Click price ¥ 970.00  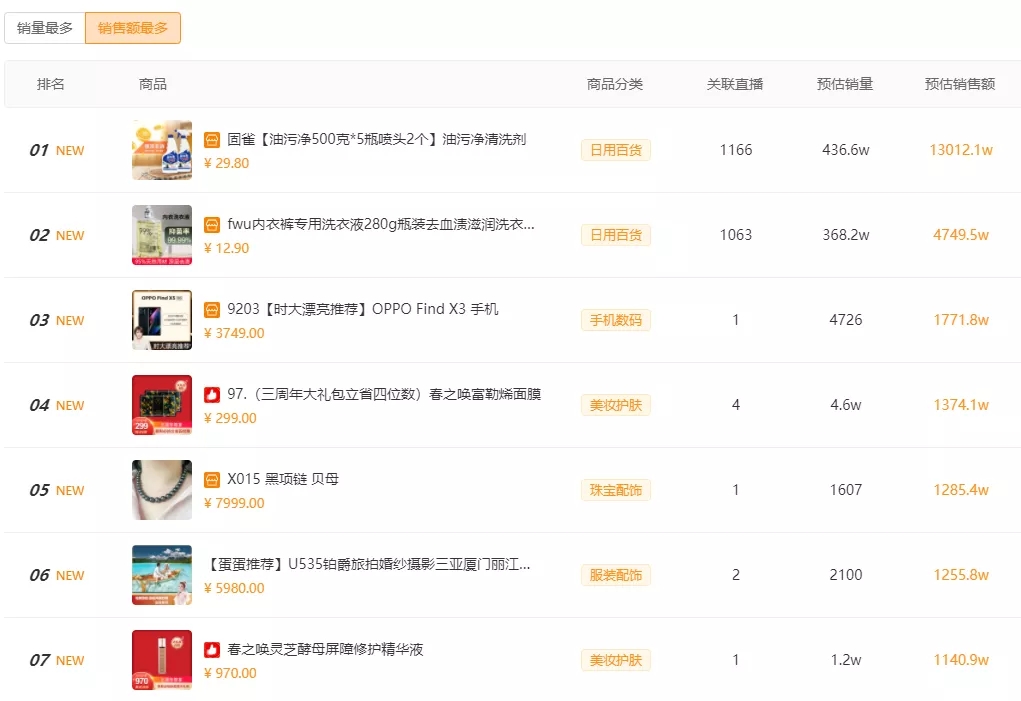[231, 674]
